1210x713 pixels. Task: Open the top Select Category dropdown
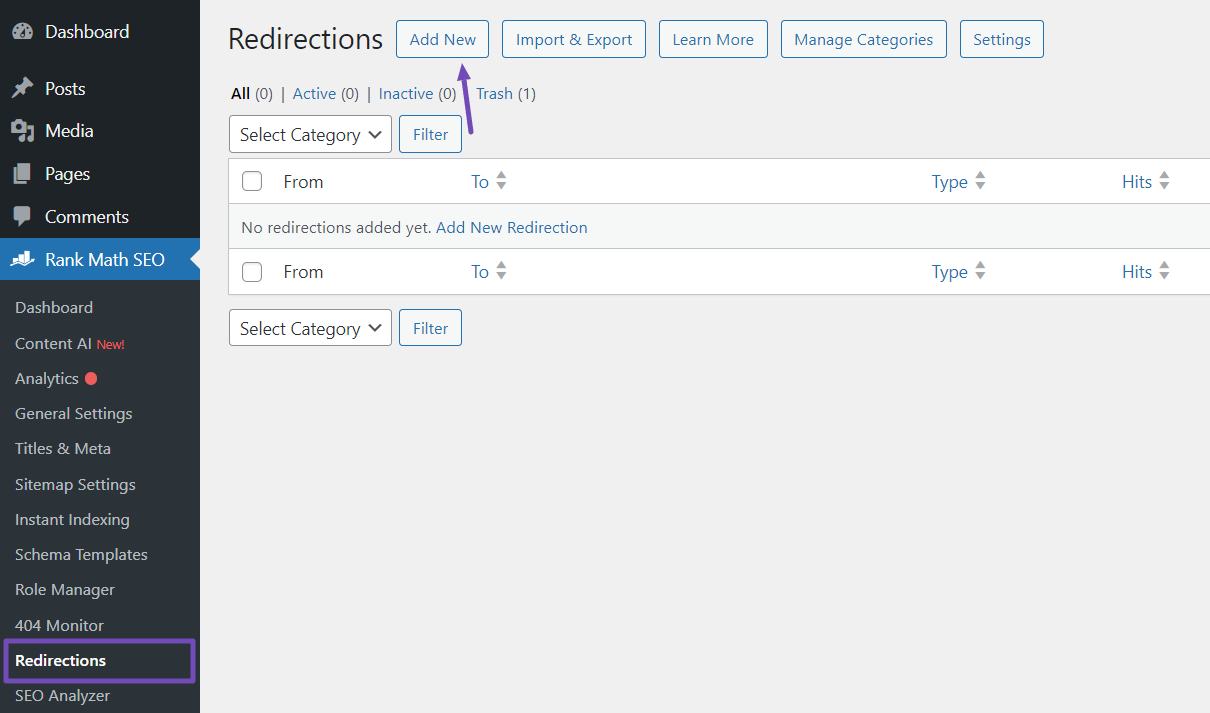(310, 134)
